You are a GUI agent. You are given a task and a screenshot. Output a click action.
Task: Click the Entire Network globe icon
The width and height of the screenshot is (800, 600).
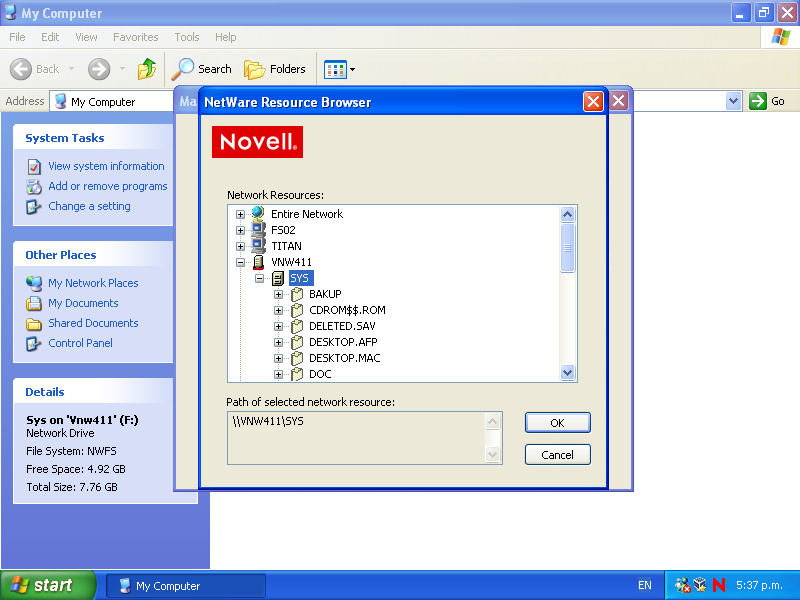click(x=258, y=213)
